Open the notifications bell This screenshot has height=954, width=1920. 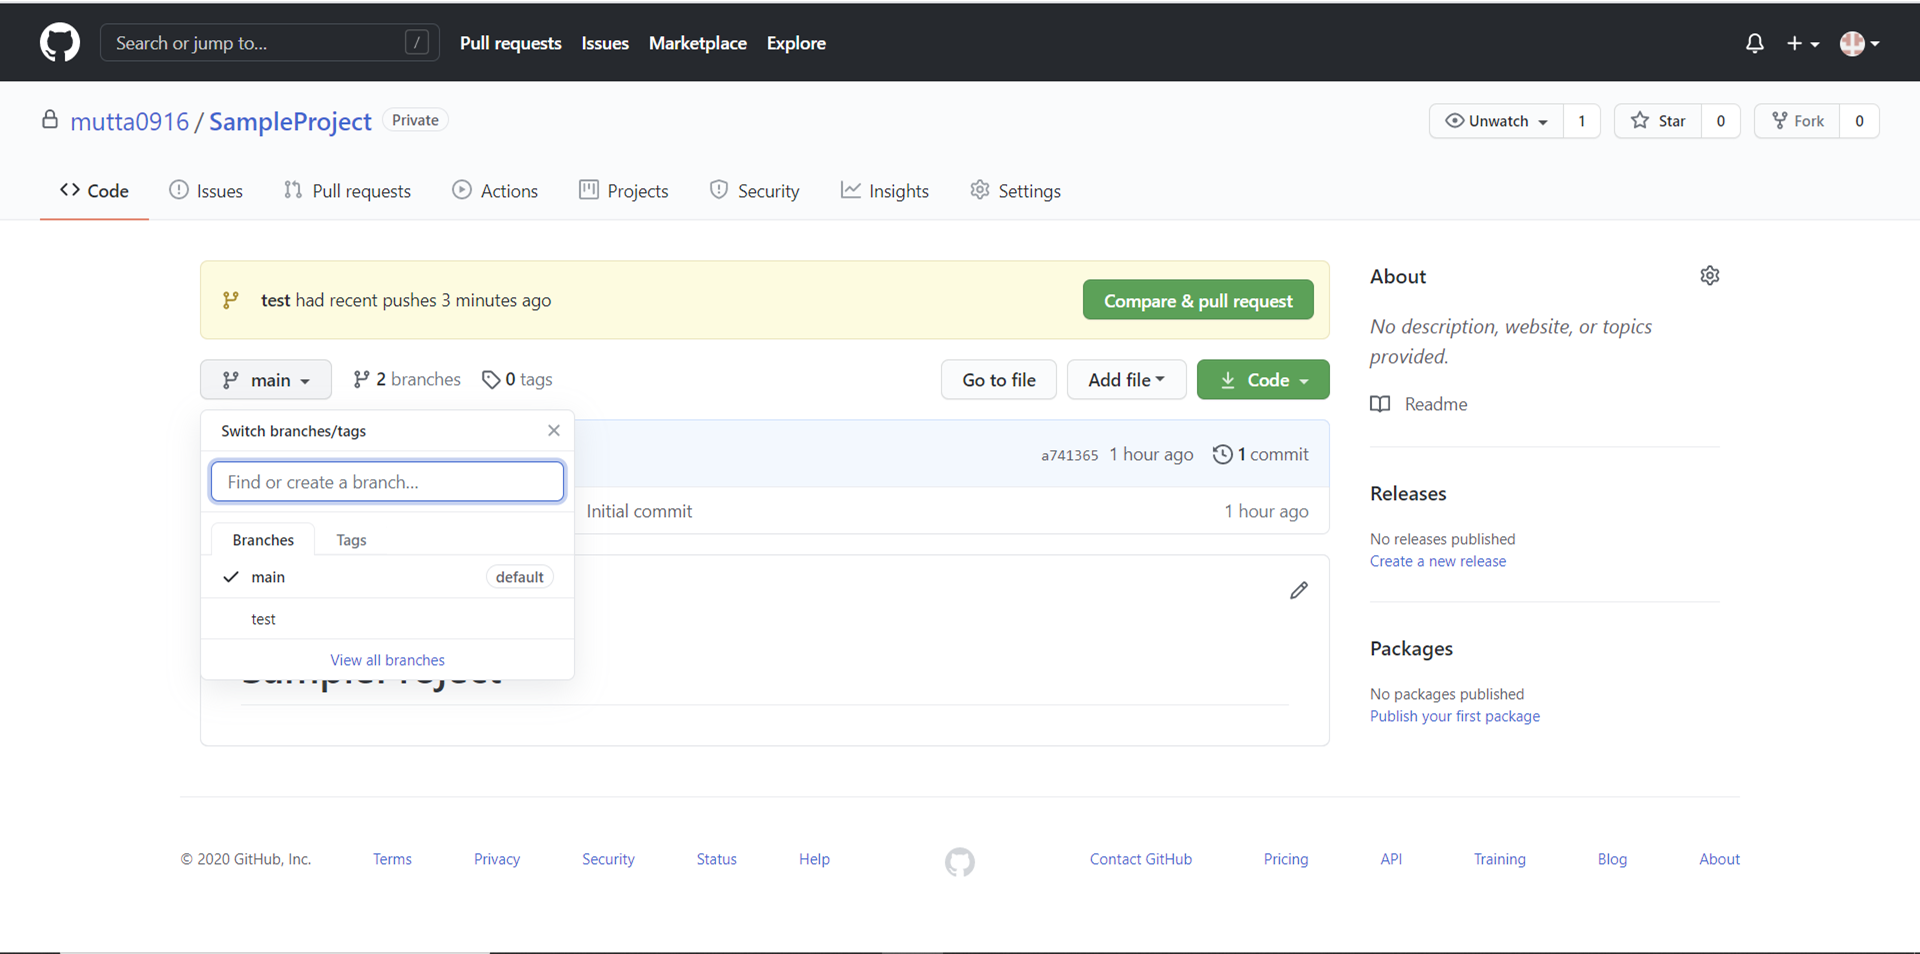[x=1754, y=43]
